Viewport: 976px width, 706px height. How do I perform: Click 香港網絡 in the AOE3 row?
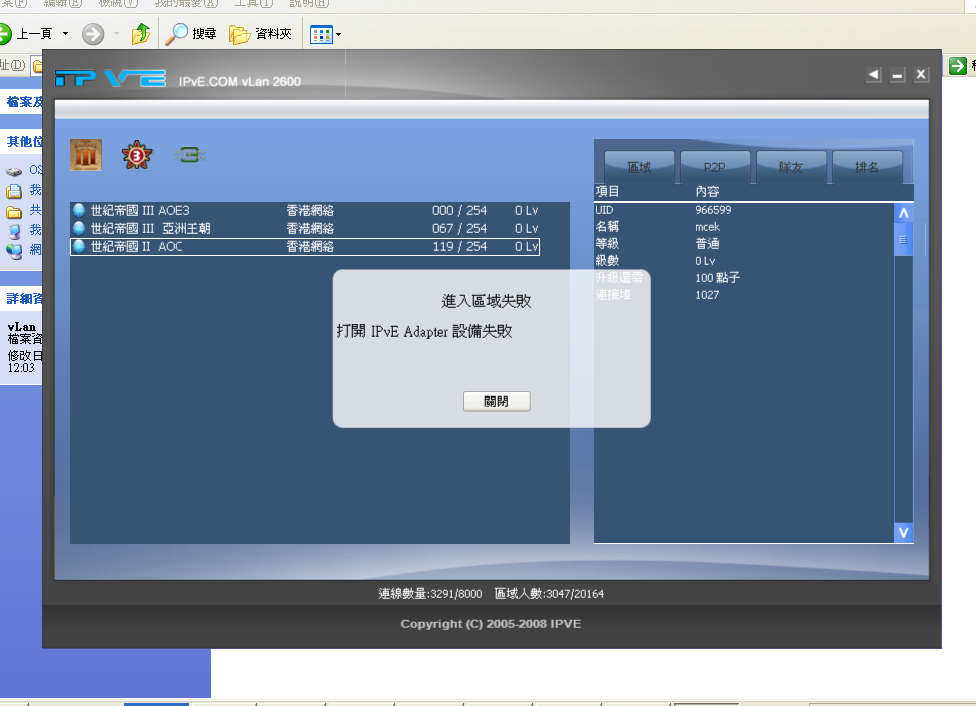coord(311,210)
